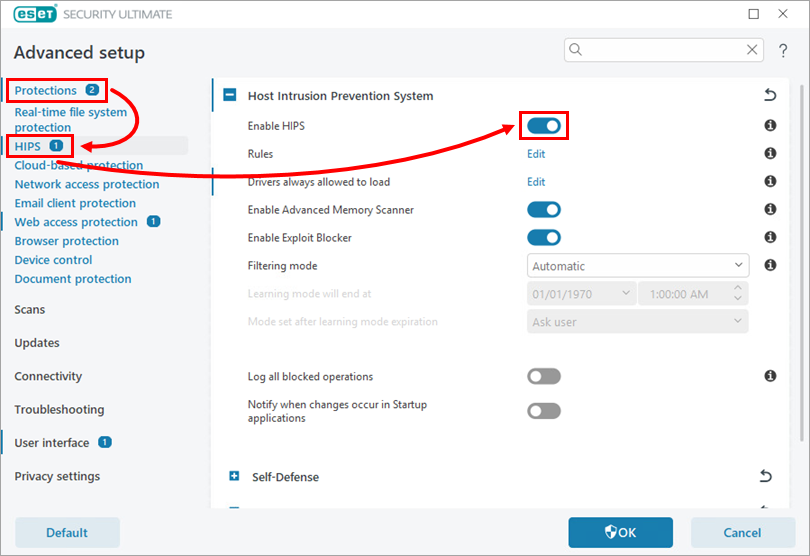Screen dimensions: 810x556
Task: Collapse Host Intrusion Prevention System section
Action: tap(229, 96)
